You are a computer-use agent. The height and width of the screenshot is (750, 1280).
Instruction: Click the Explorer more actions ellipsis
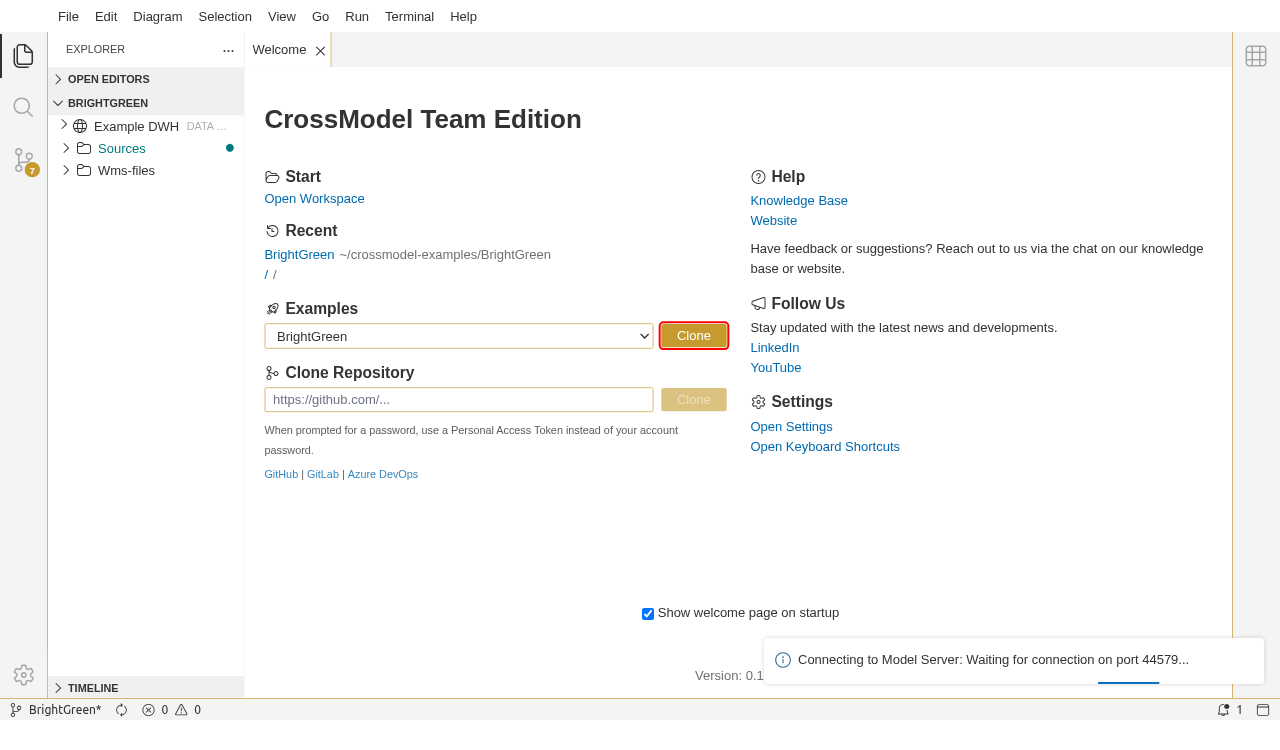228,50
